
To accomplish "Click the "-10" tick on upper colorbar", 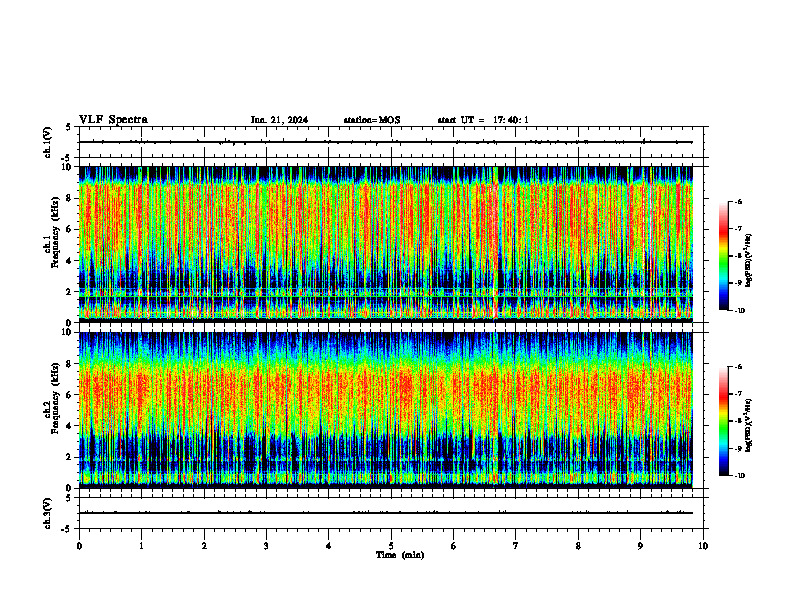I will click(739, 311).
